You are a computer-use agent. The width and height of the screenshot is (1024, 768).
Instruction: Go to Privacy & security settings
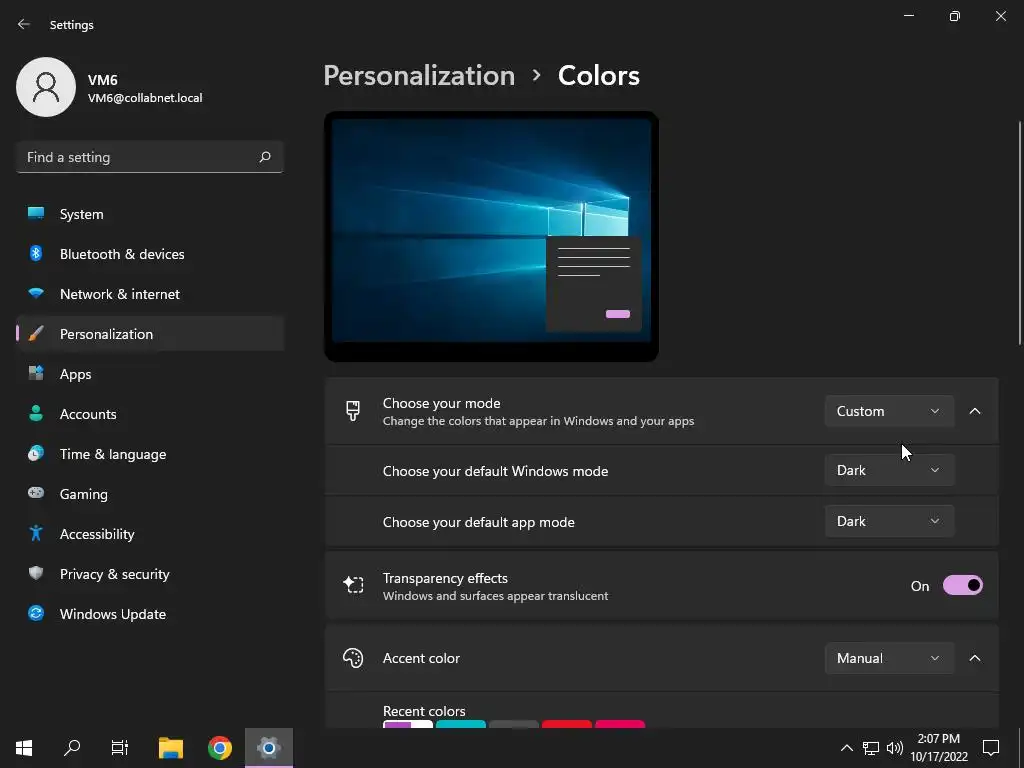coord(150,573)
